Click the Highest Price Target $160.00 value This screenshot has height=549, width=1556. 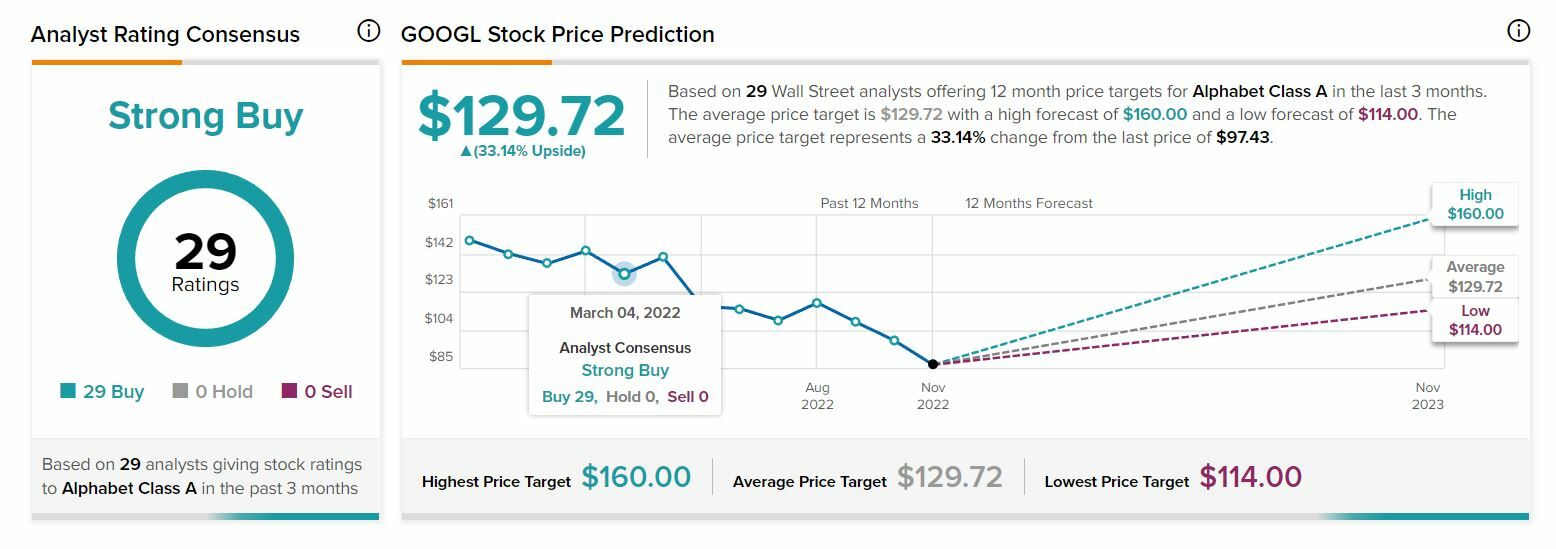click(x=636, y=477)
